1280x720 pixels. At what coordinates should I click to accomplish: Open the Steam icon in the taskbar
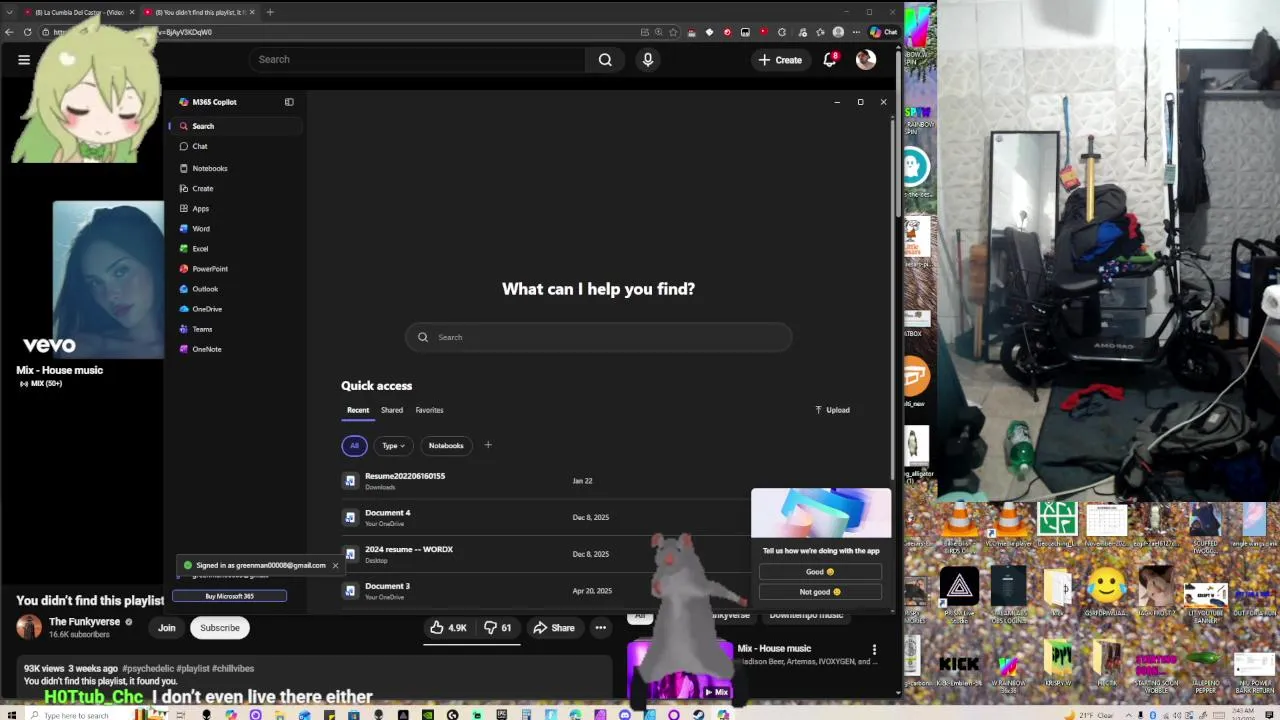tap(698, 714)
